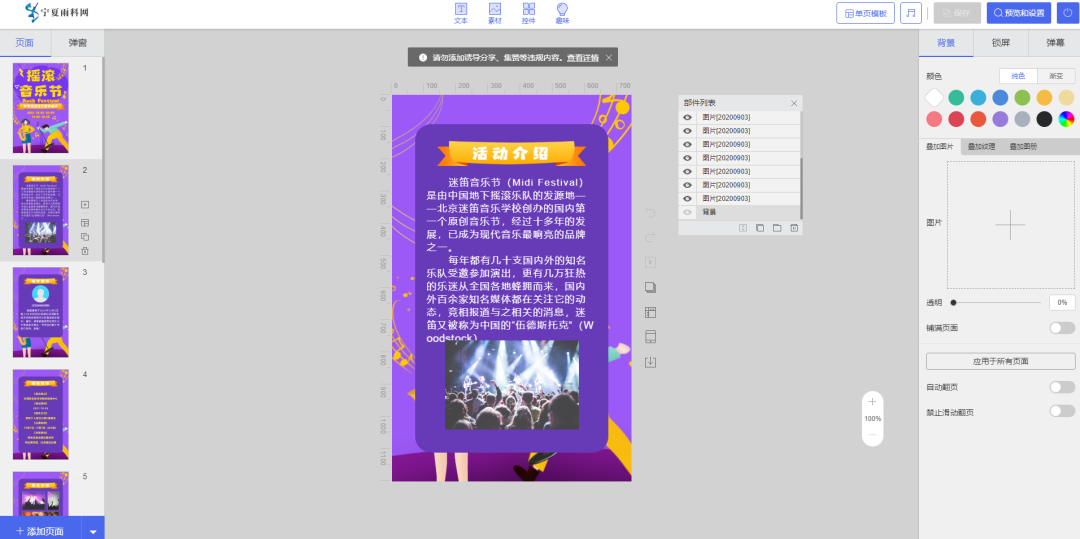This screenshot has width=1080, height=539.
Task: Delete page 2 with trash icon
Action: pos(85,251)
